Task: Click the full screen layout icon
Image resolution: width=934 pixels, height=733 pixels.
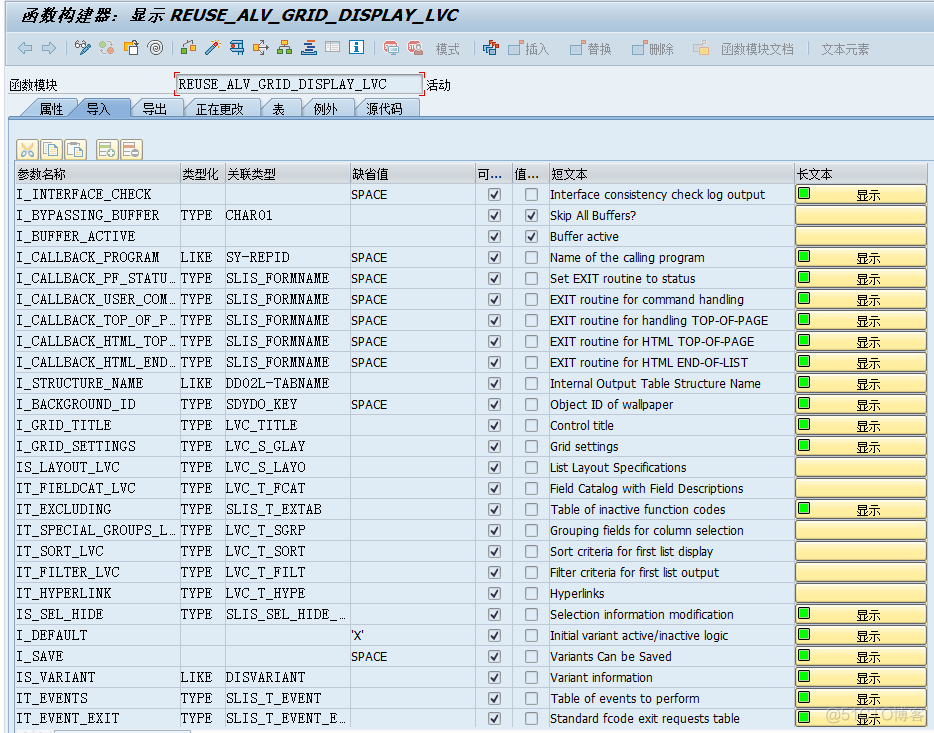Action: click(x=332, y=48)
